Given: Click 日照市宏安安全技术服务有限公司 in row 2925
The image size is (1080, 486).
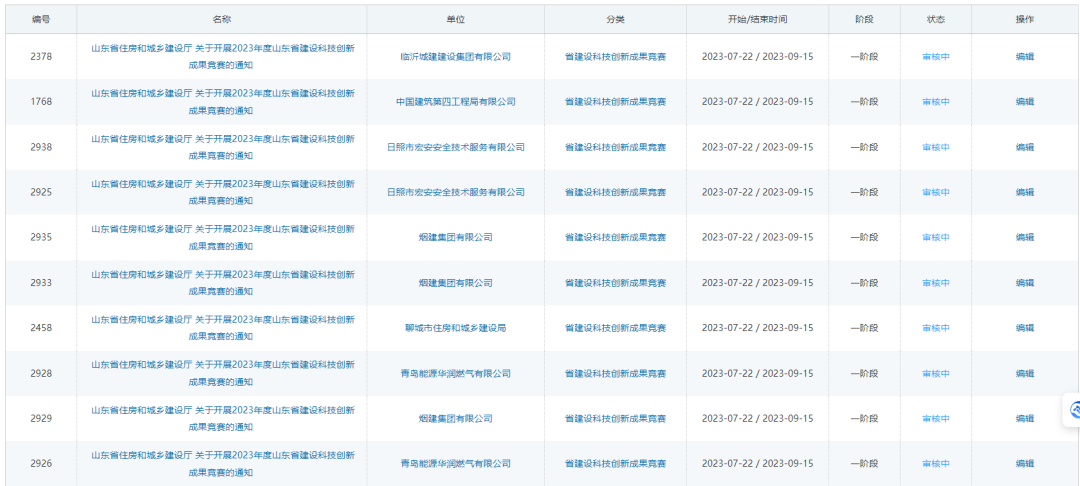Looking at the screenshot, I should click(x=455, y=192).
